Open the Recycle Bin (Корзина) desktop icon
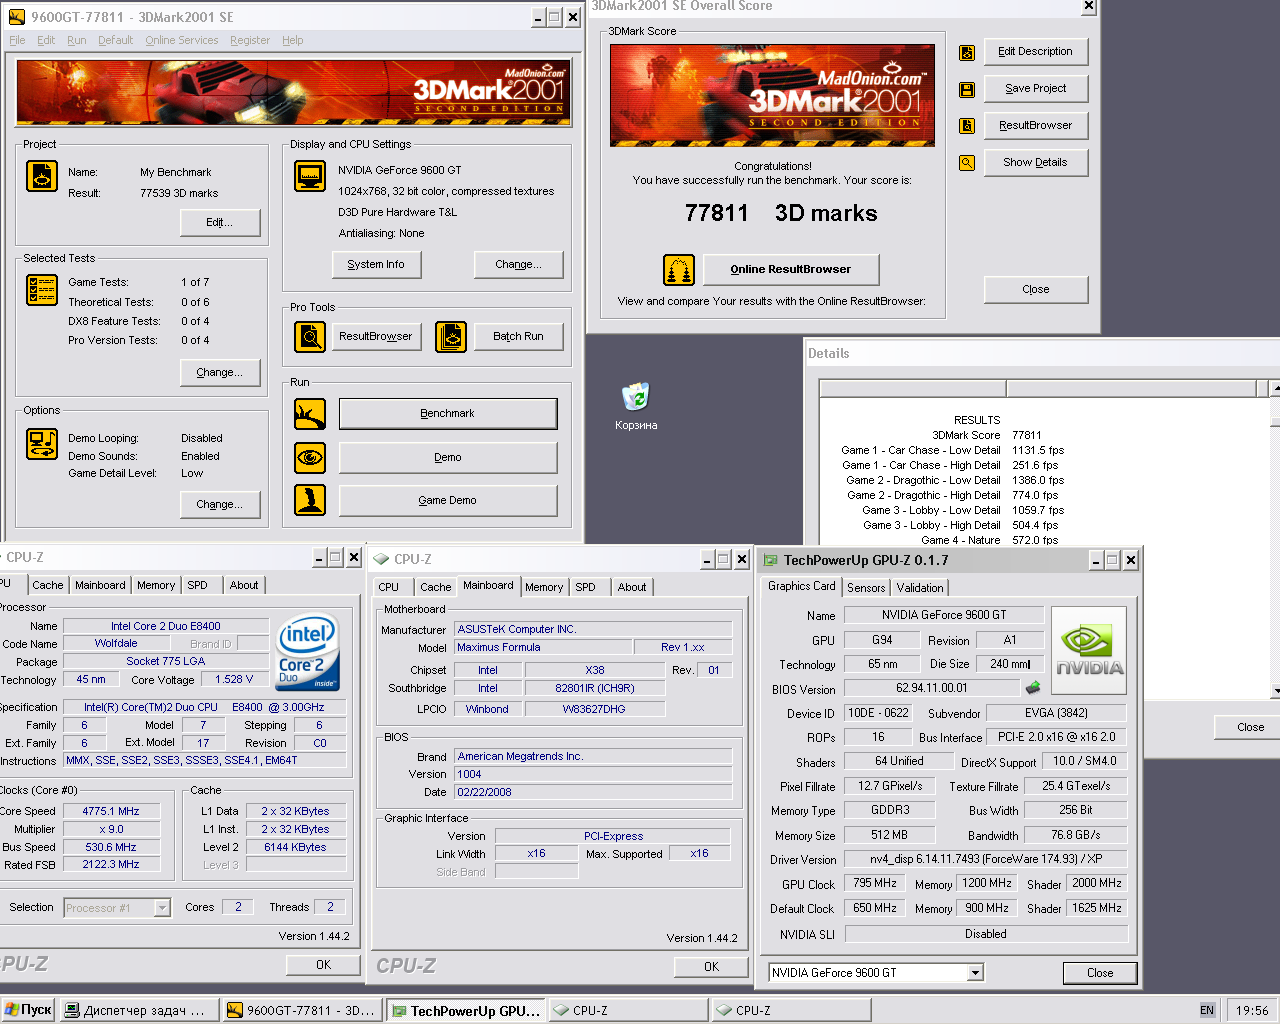Viewport: 1280px width, 1024px height. coord(636,406)
